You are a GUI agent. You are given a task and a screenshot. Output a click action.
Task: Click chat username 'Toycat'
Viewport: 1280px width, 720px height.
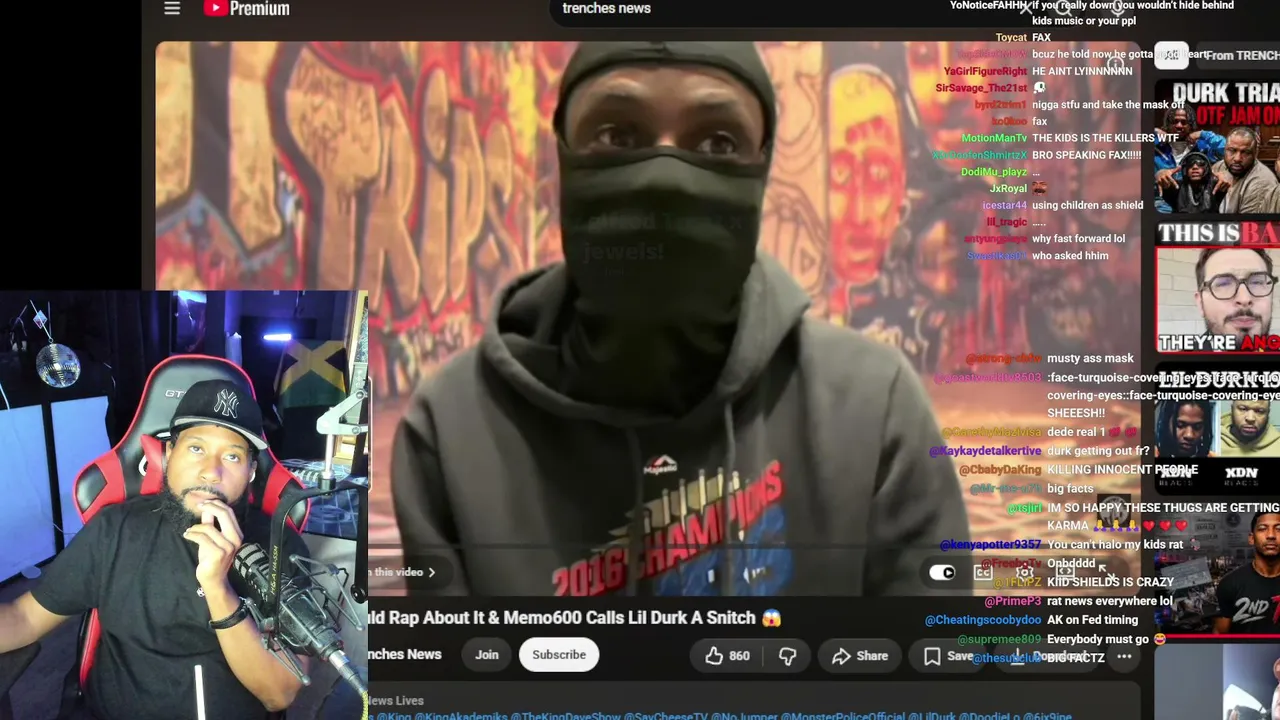click(x=1011, y=38)
